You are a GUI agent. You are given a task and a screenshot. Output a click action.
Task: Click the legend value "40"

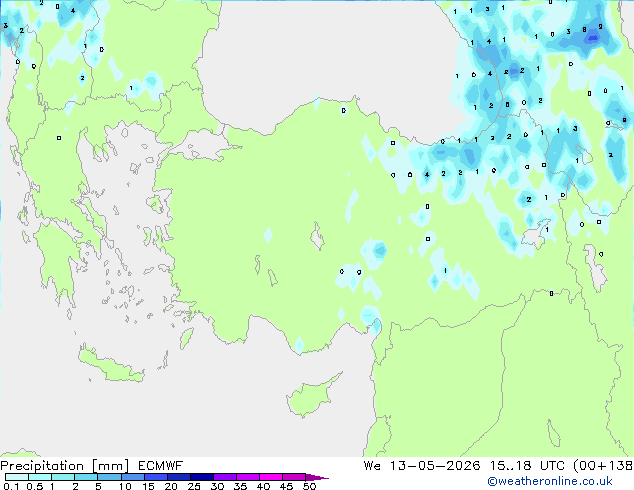[263, 486]
